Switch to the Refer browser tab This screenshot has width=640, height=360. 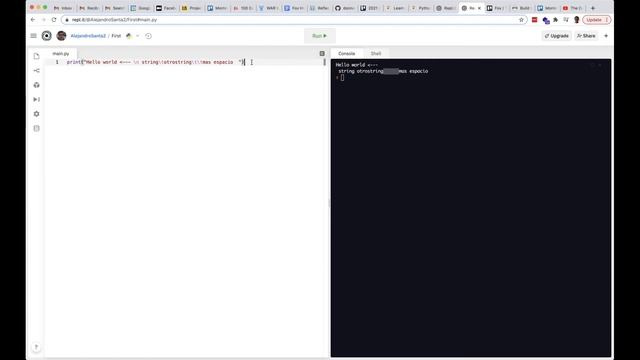point(319,8)
